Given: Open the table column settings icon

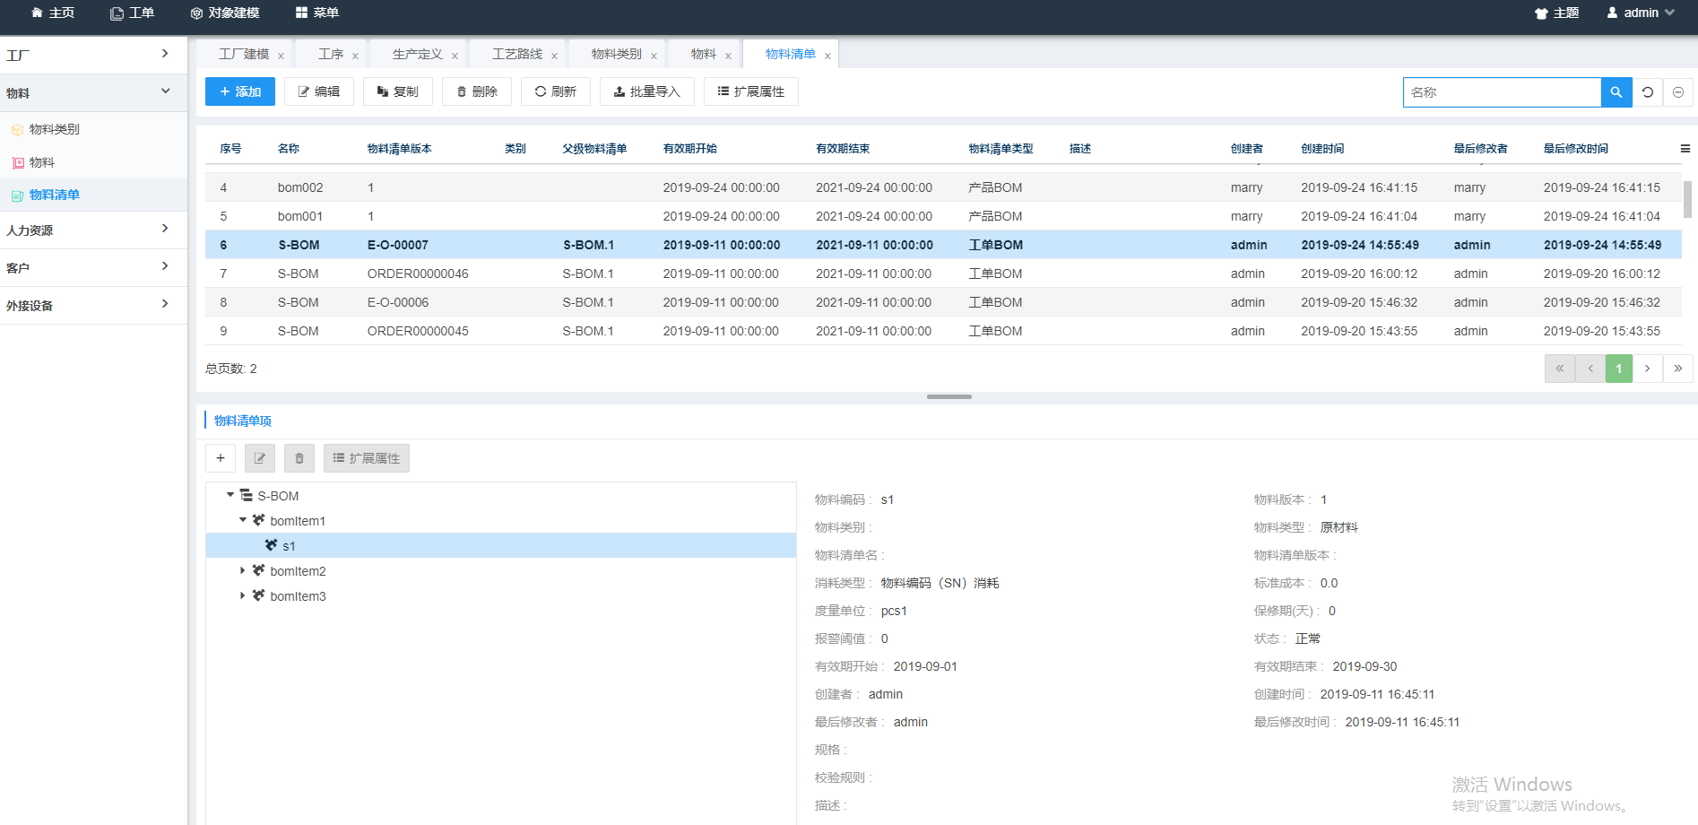Looking at the screenshot, I should pos(1685,148).
